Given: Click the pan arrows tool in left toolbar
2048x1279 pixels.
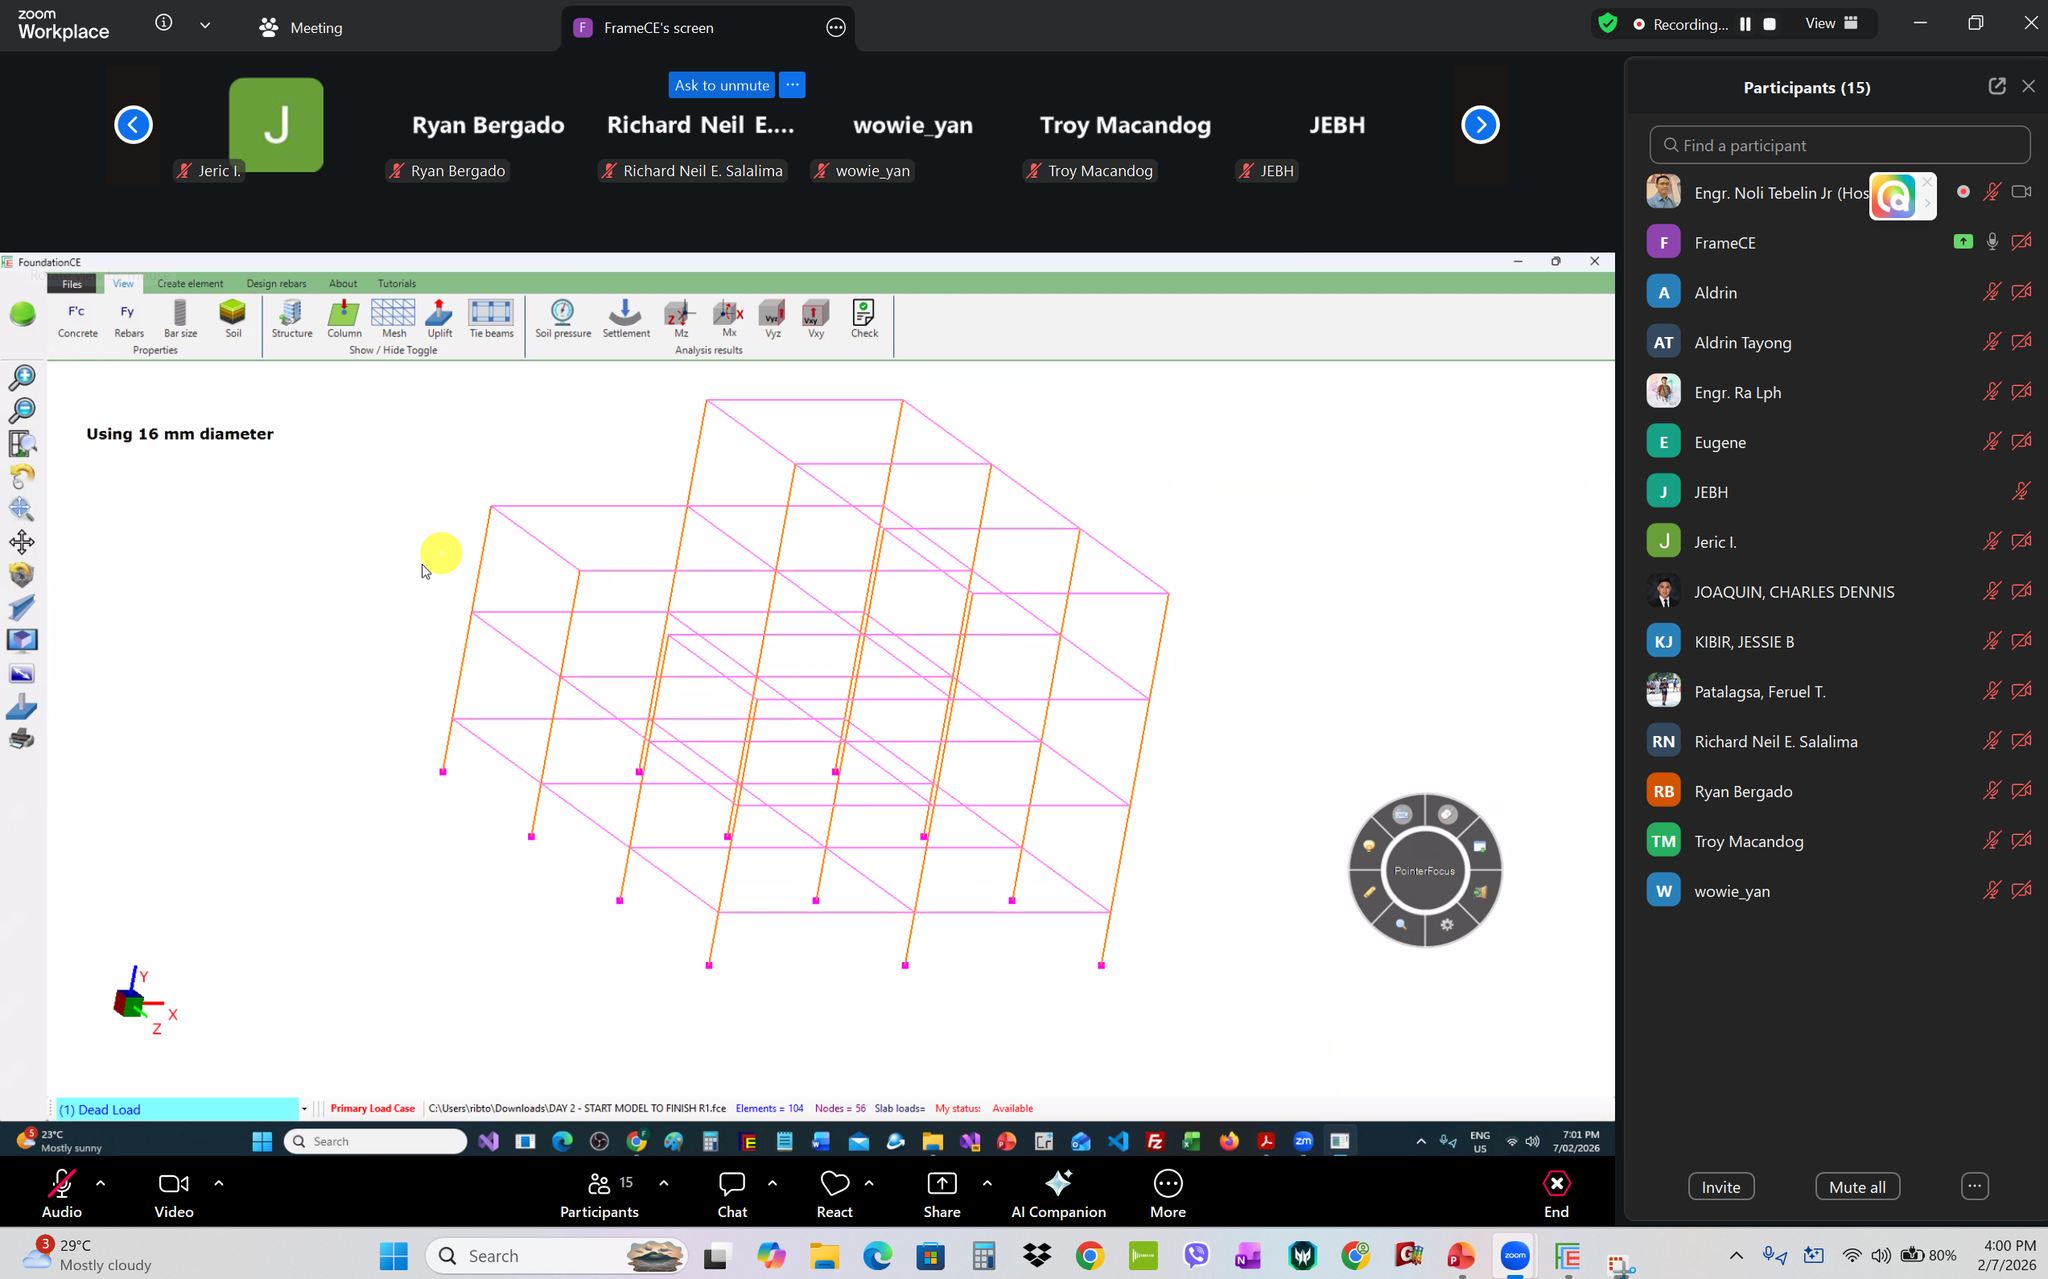Looking at the screenshot, I should 22,542.
